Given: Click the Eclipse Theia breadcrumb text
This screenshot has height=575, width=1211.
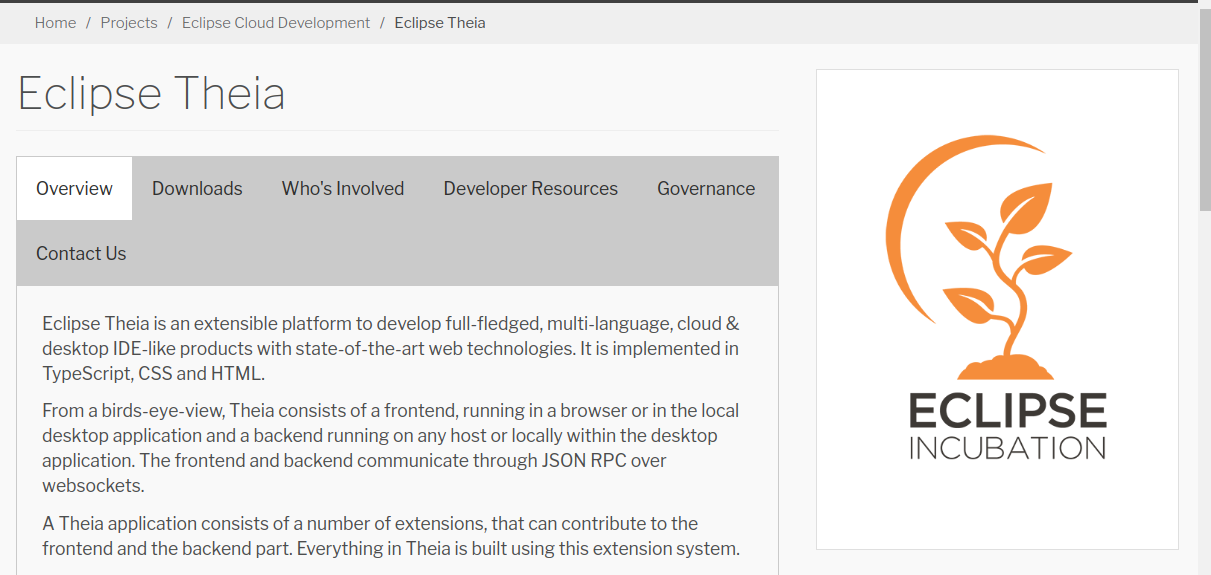Looking at the screenshot, I should point(440,23).
